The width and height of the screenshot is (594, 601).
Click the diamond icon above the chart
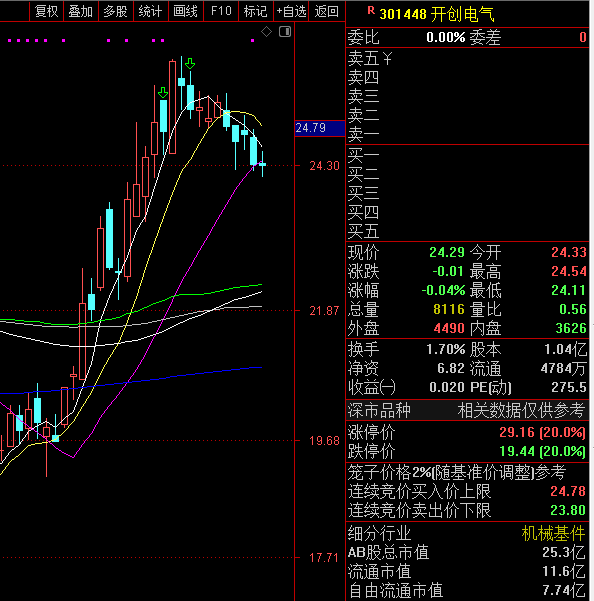(266, 32)
